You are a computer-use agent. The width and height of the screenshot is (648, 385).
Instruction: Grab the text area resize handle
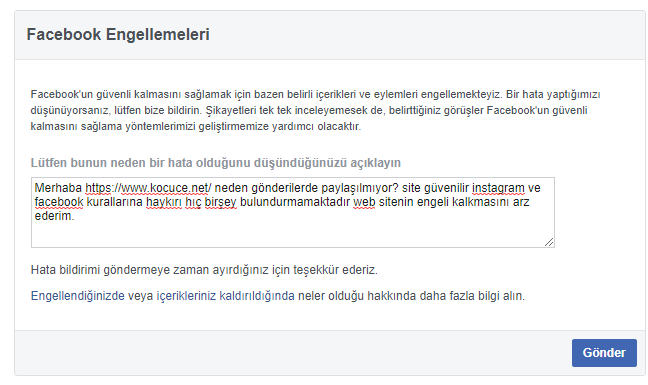click(549, 242)
